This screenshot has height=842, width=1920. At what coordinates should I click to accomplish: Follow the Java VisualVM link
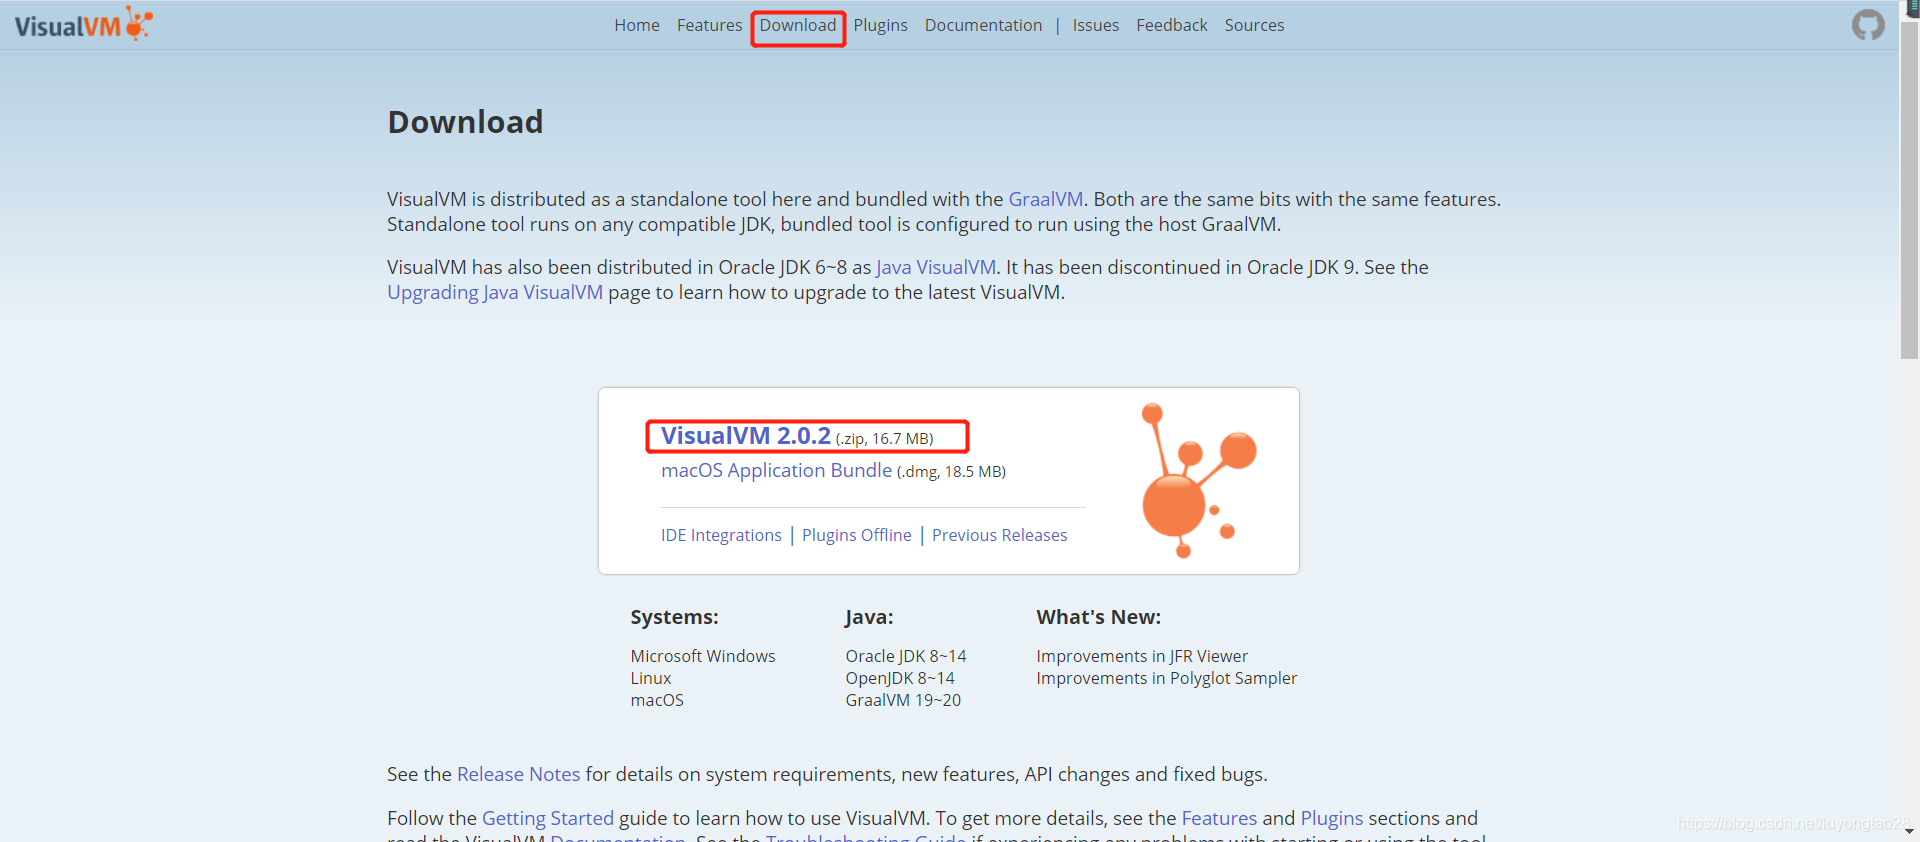[936, 267]
